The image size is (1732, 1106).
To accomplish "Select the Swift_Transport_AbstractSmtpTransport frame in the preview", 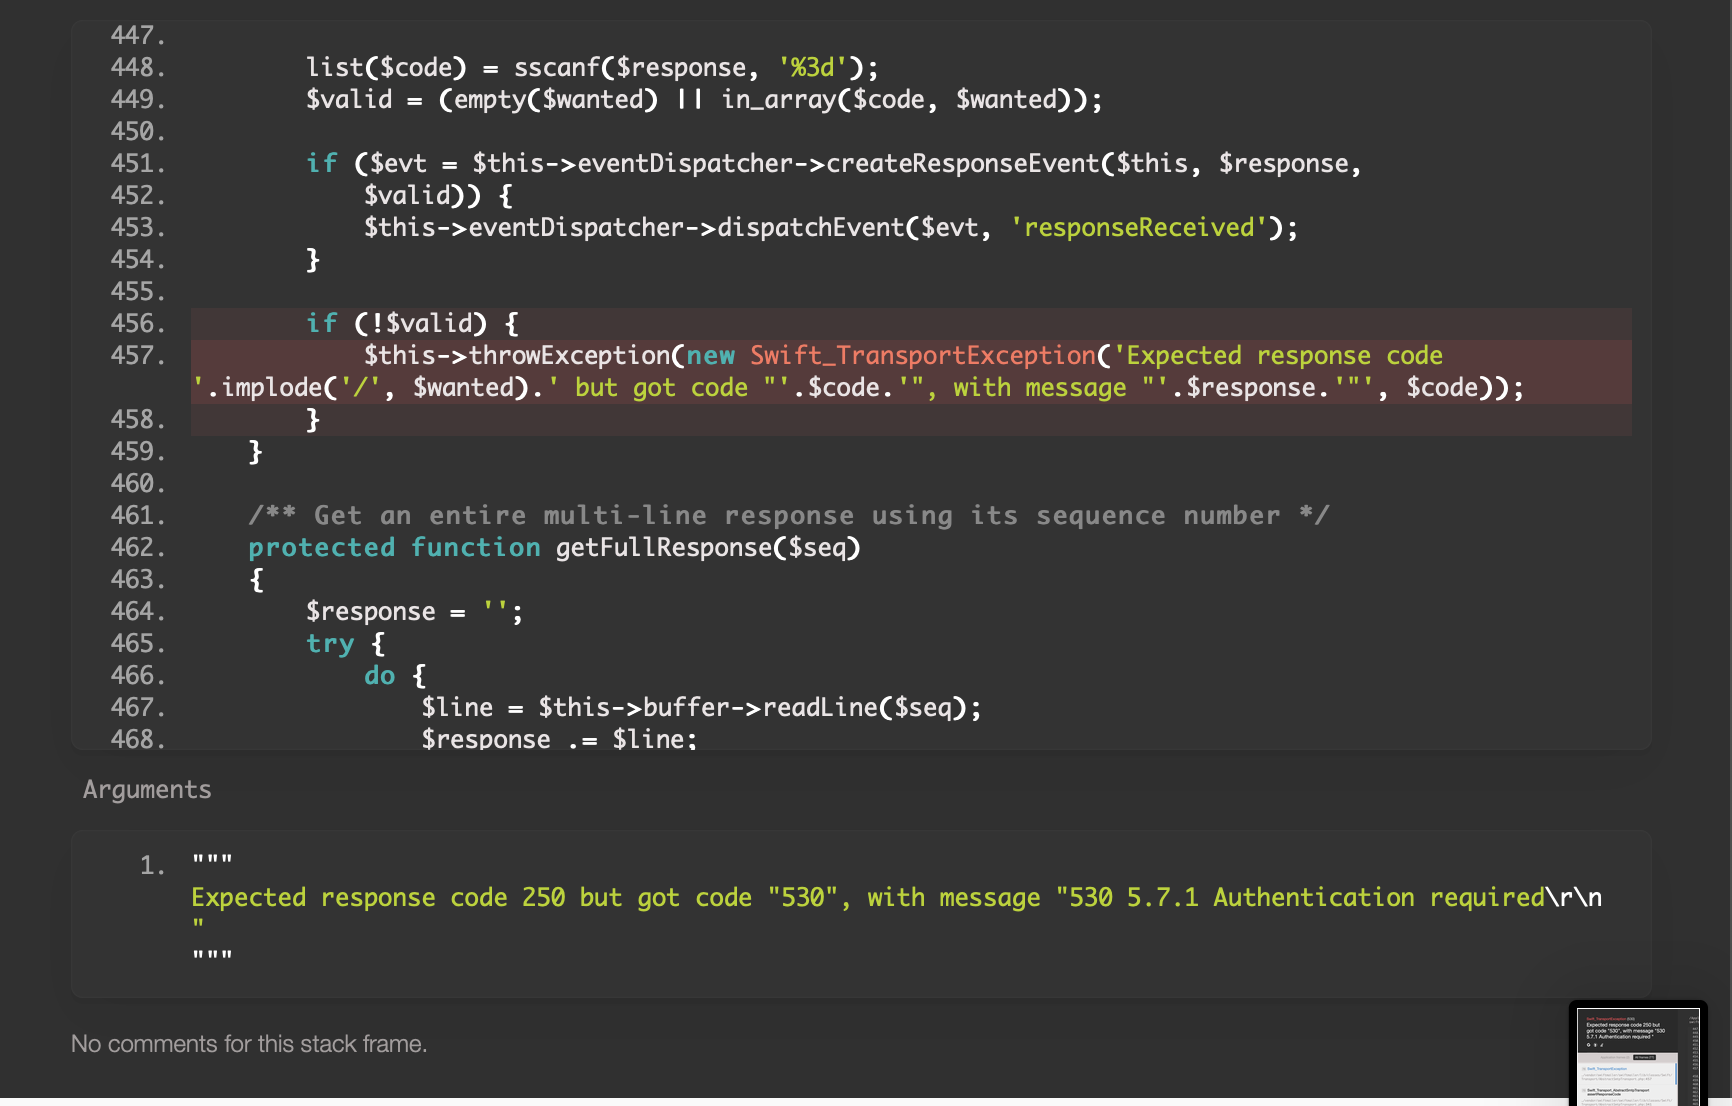I will coord(1618,1091).
